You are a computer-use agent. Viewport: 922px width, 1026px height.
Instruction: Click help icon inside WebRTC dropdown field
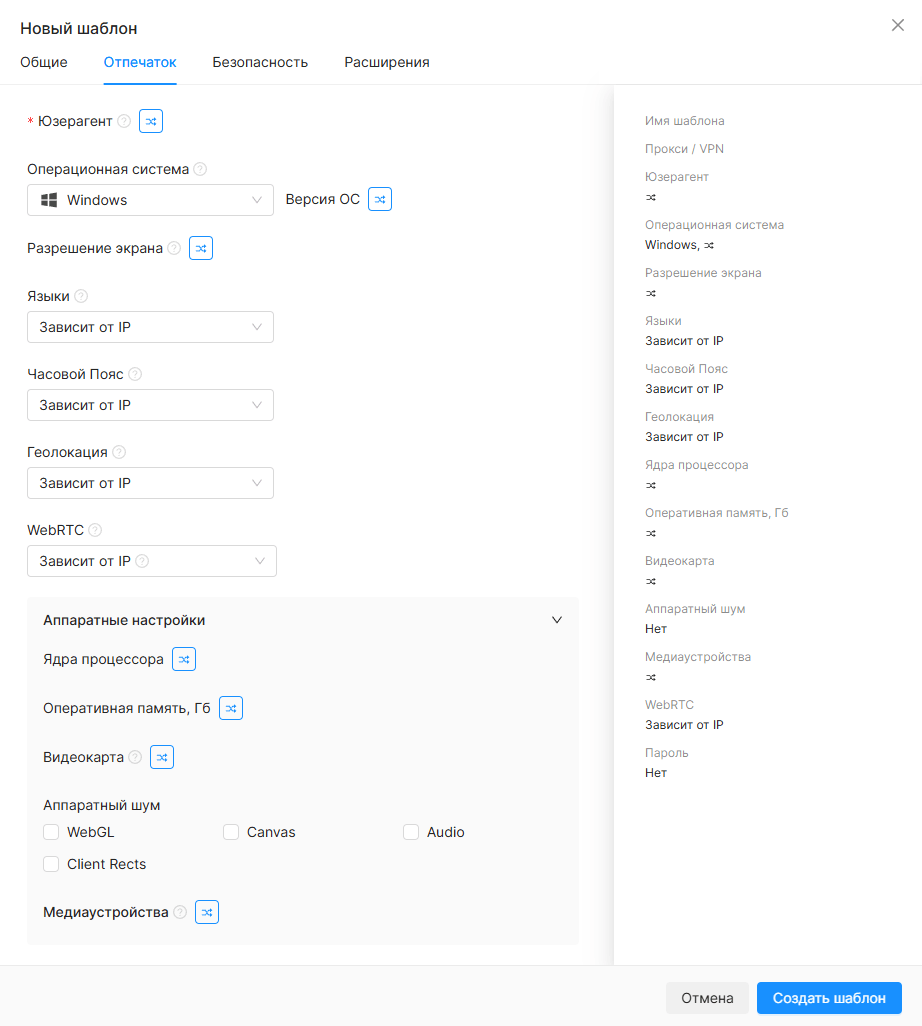click(x=142, y=561)
